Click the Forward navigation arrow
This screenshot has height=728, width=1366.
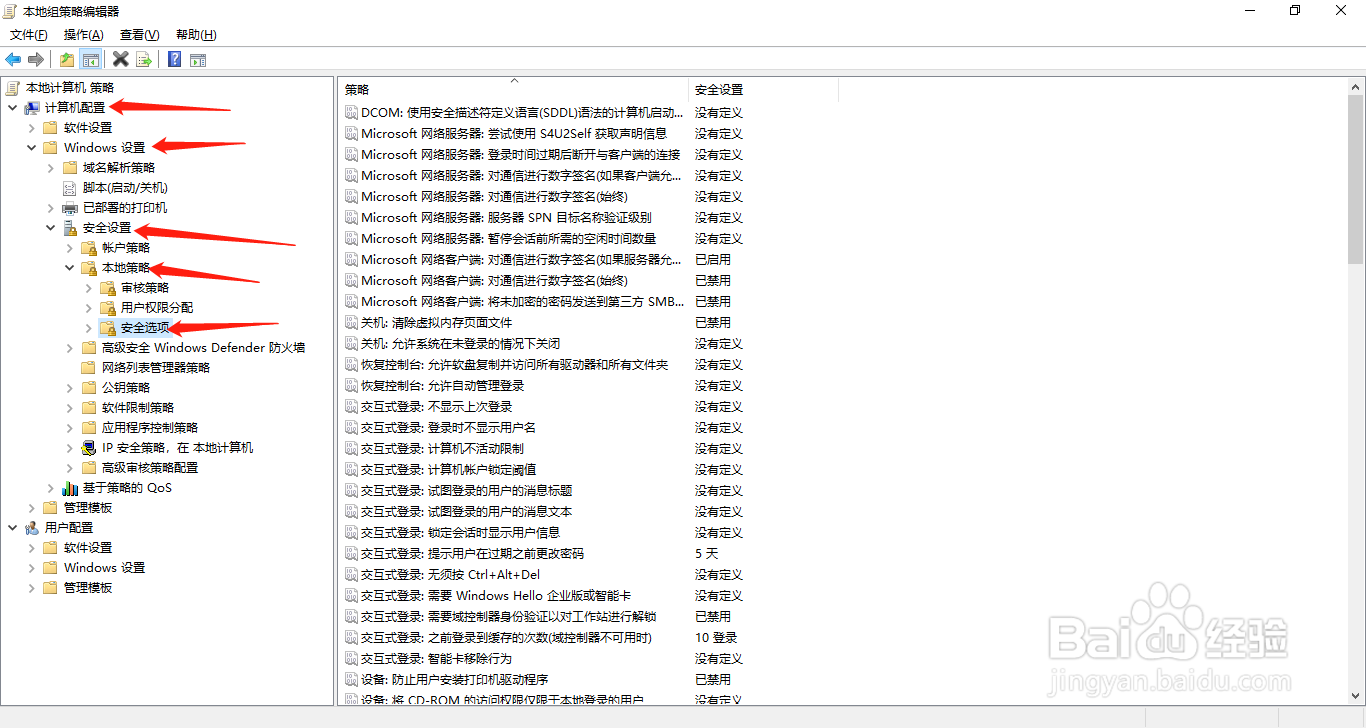(x=36, y=59)
